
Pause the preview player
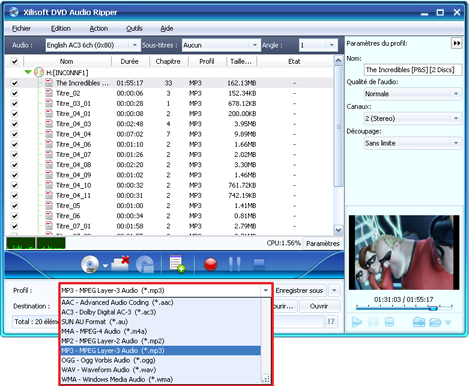coord(373,322)
